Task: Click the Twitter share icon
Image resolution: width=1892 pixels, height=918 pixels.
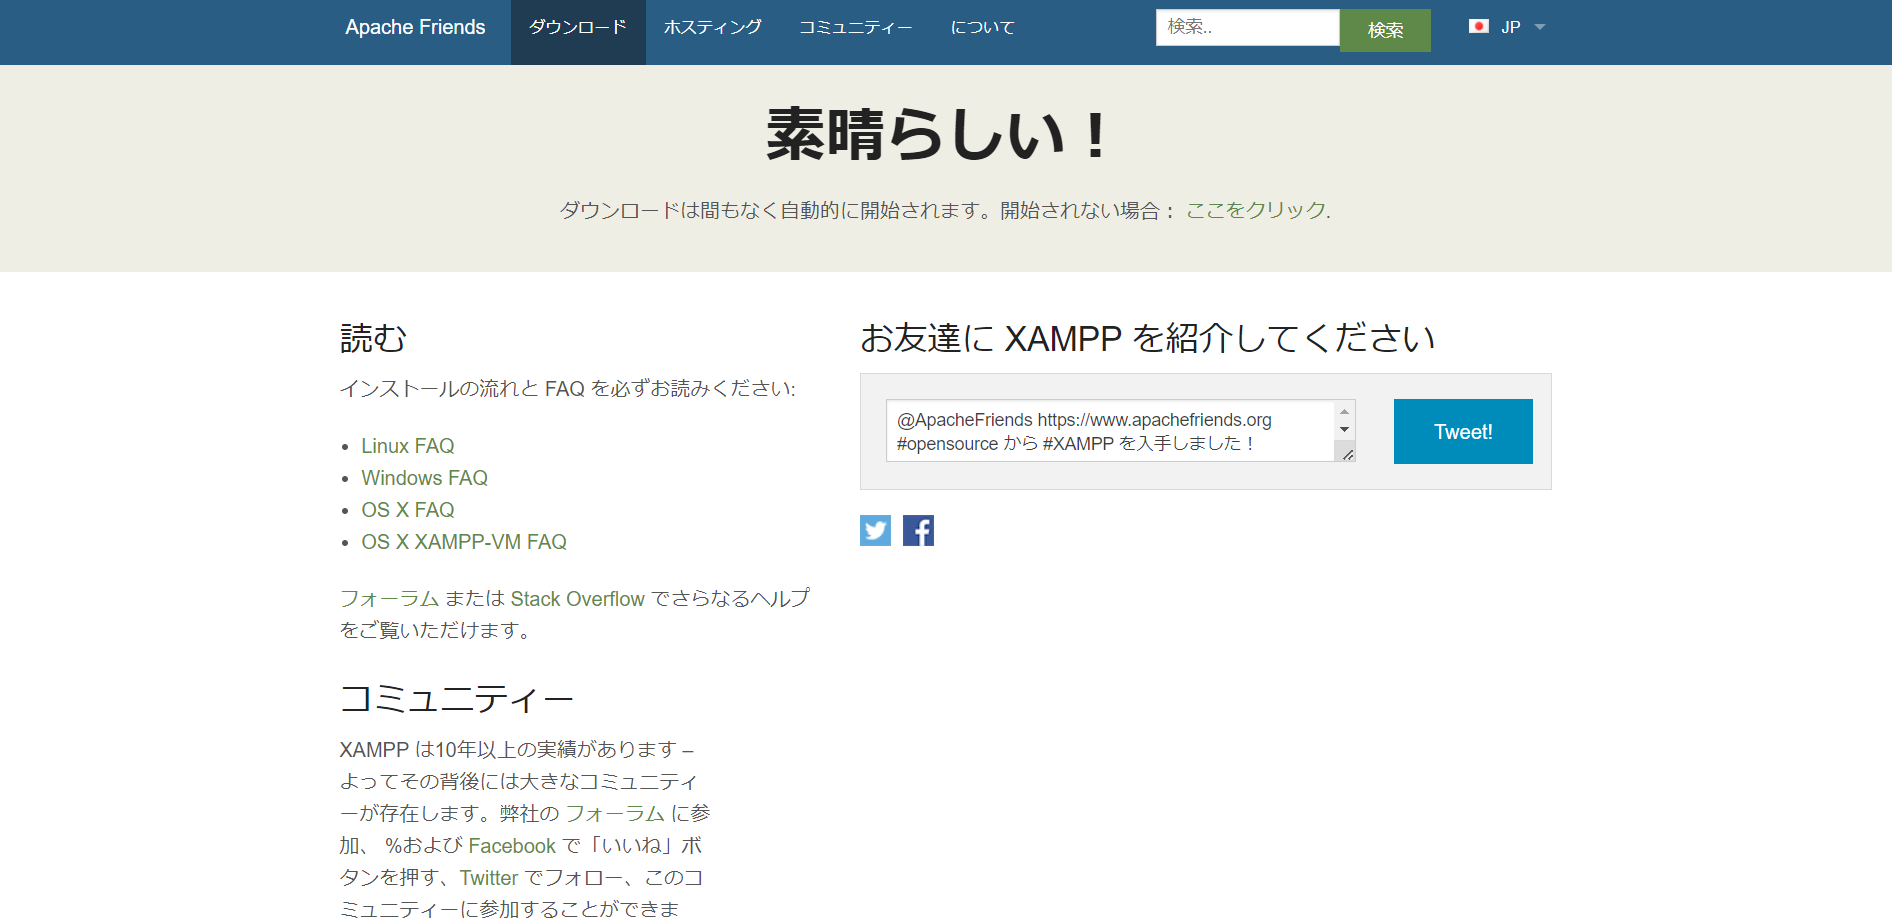Action: point(875,530)
